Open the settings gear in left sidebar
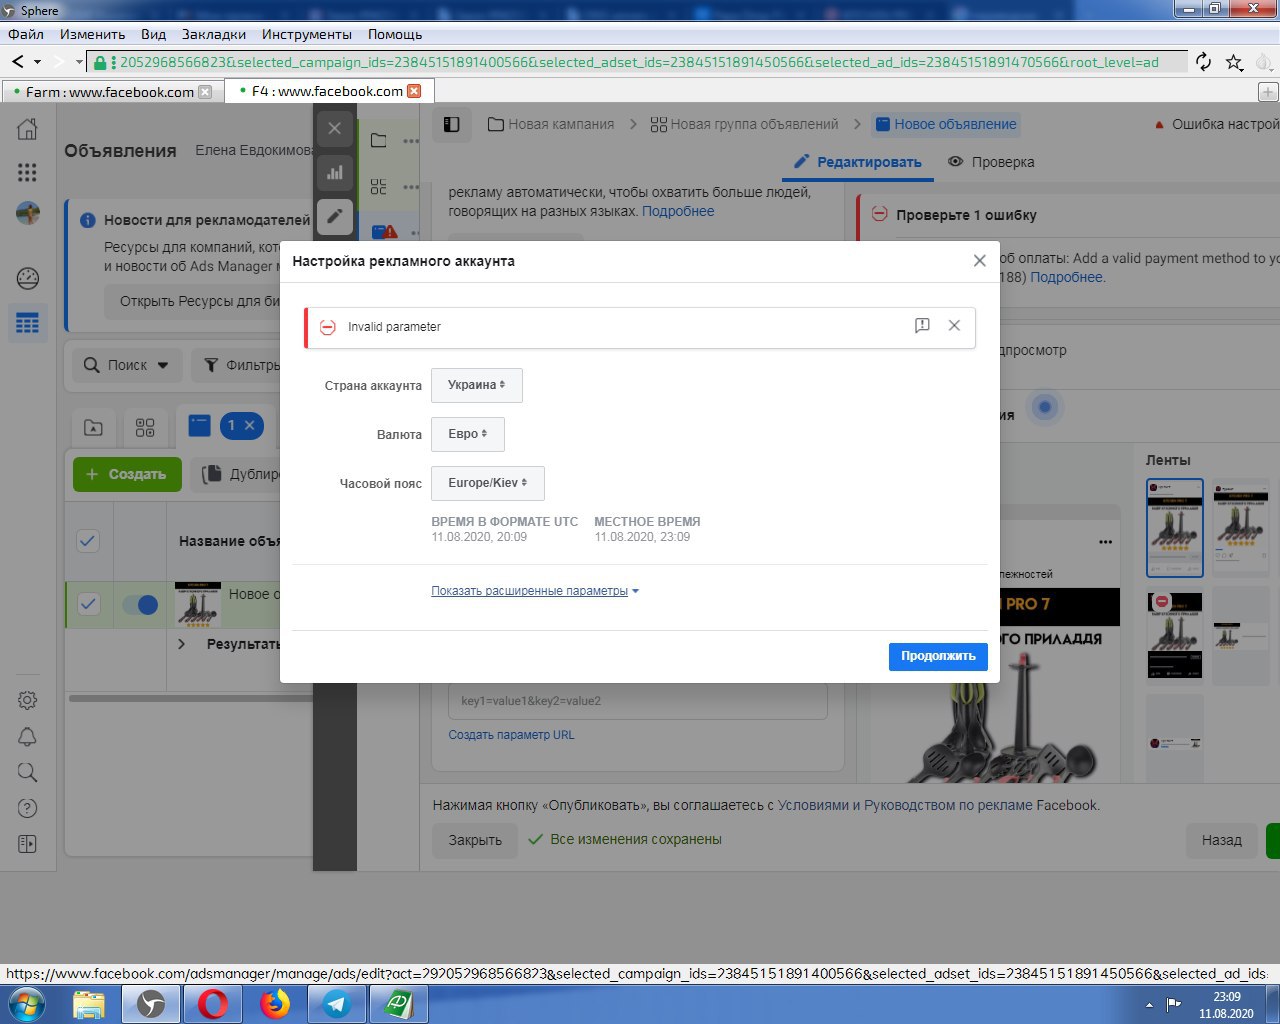Viewport: 1280px width, 1024px height. (28, 700)
